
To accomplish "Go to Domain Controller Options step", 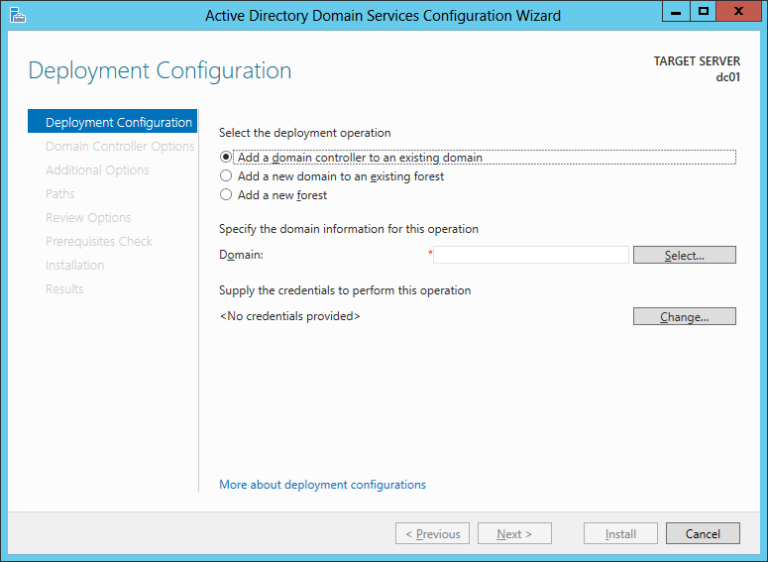I will [119, 147].
